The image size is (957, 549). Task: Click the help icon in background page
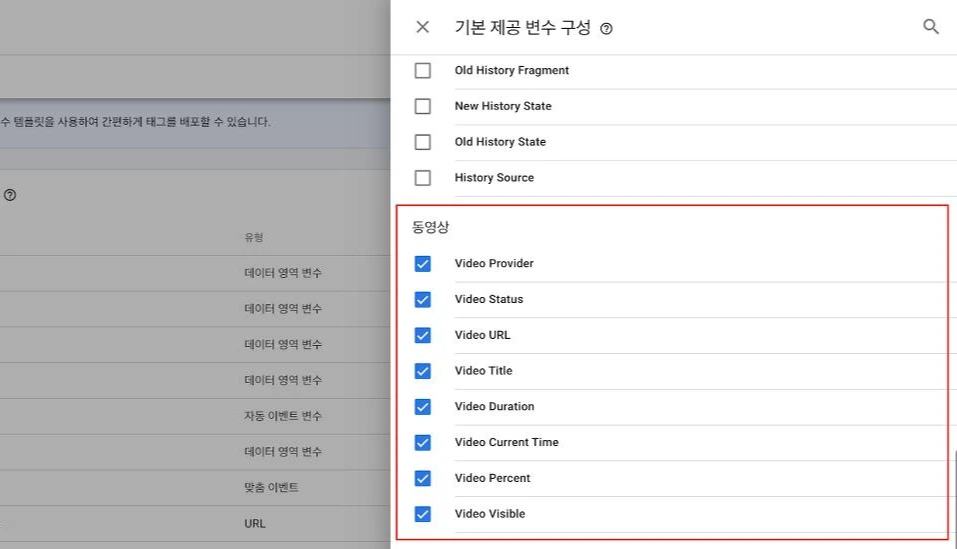click(x=10, y=195)
